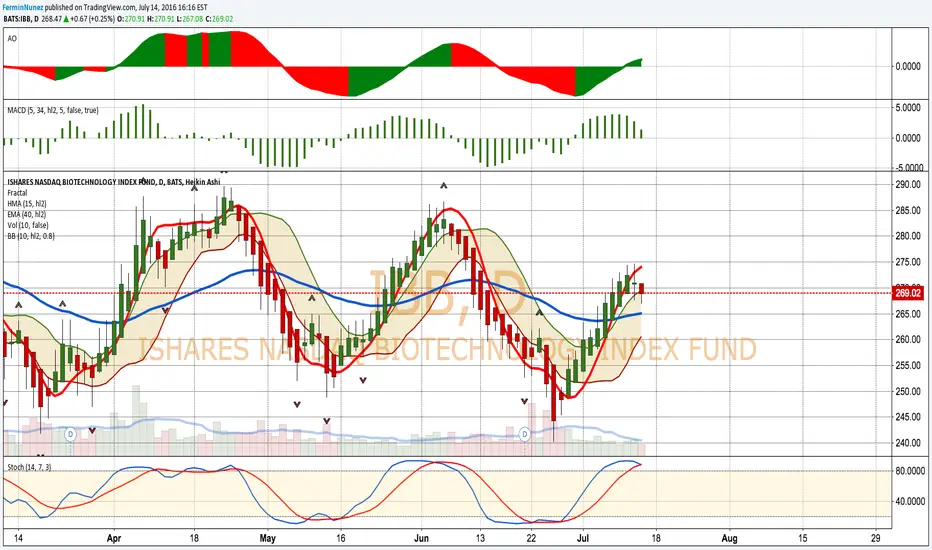The image size is (932, 550).
Task: Click the EMA (40, hl2) indicator label
Action: 27,214
